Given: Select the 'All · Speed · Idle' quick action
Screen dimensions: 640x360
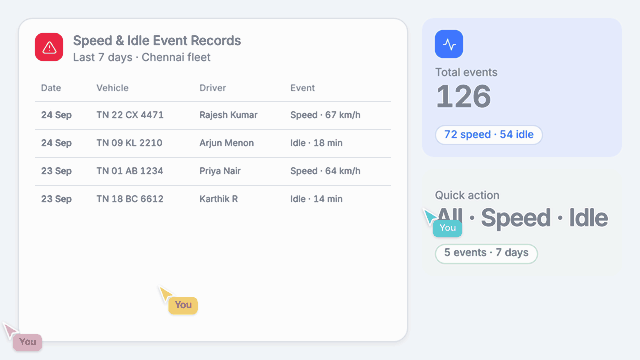Looking at the screenshot, I should pyautogui.click(x=522, y=218).
